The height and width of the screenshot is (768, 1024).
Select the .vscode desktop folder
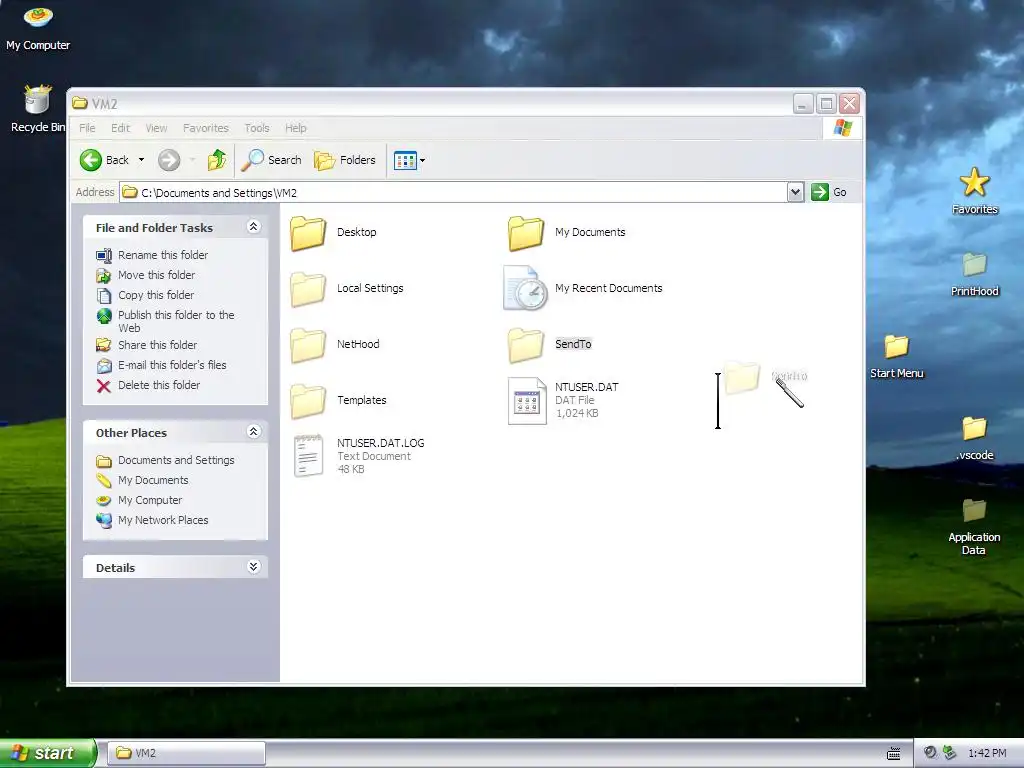[x=974, y=428]
